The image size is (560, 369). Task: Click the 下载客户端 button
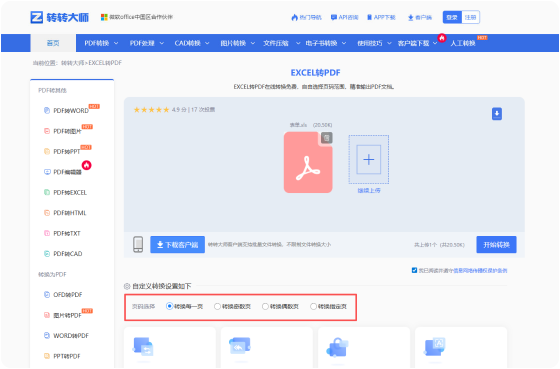[178, 245]
